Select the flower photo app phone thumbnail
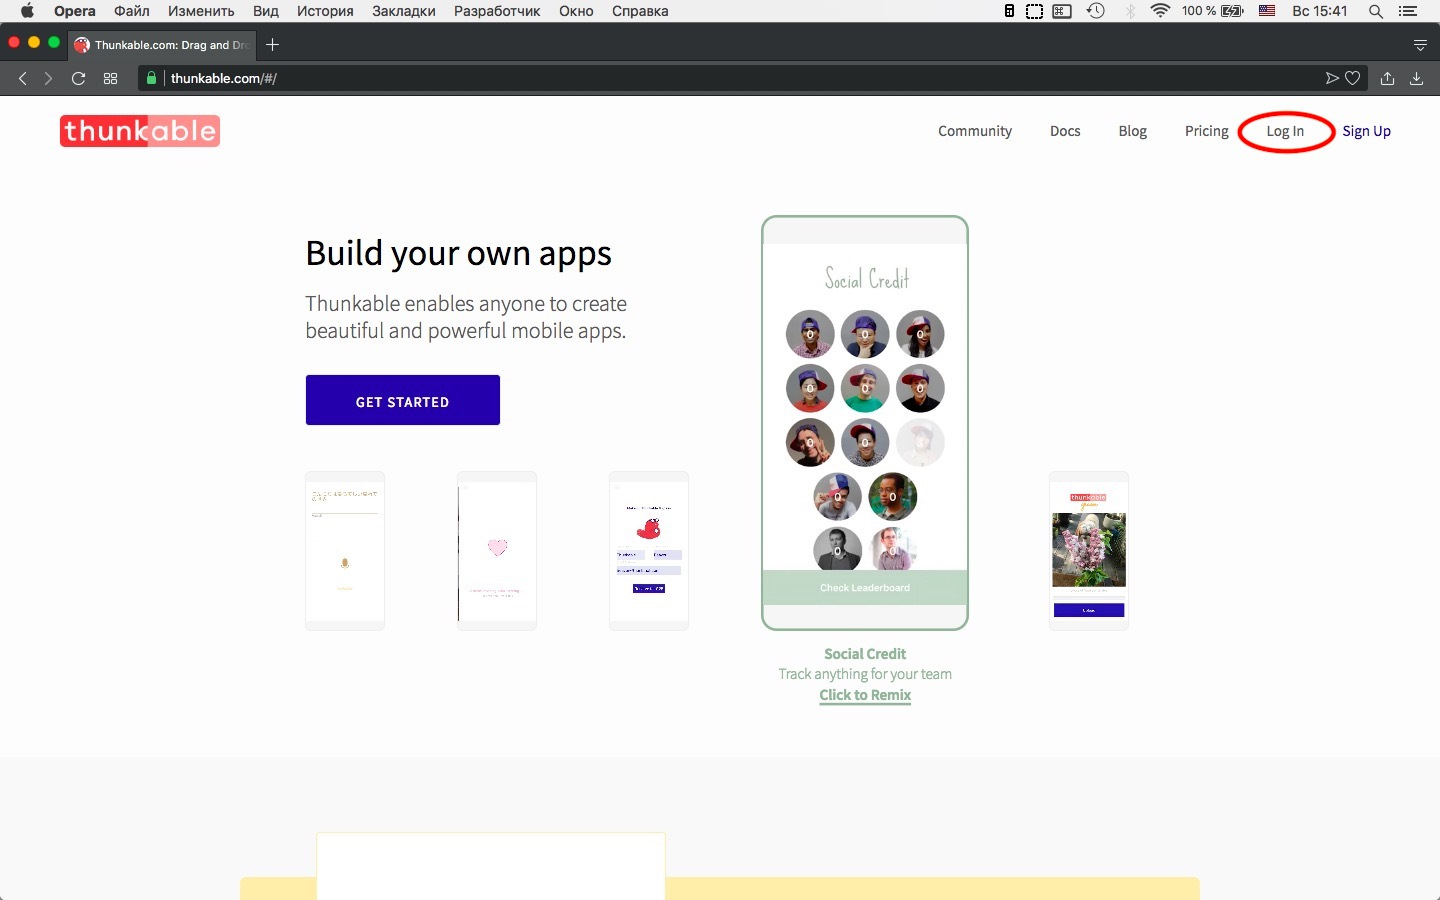 point(1089,551)
